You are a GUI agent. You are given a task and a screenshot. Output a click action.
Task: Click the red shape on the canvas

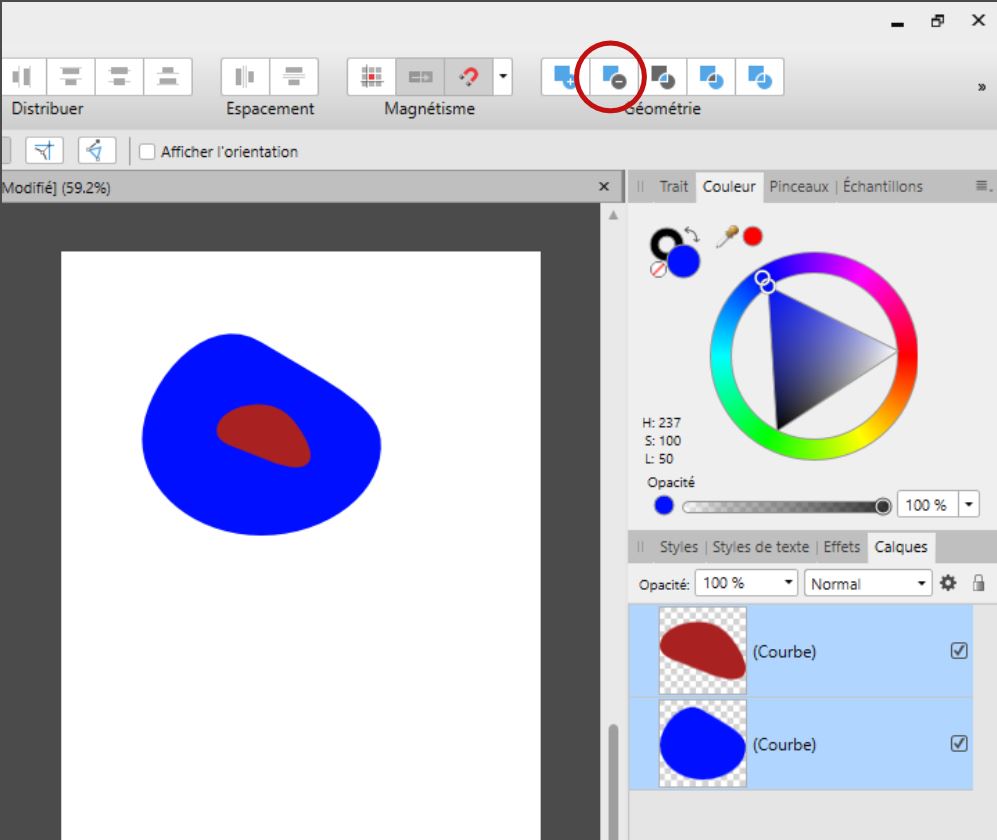point(264,436)
